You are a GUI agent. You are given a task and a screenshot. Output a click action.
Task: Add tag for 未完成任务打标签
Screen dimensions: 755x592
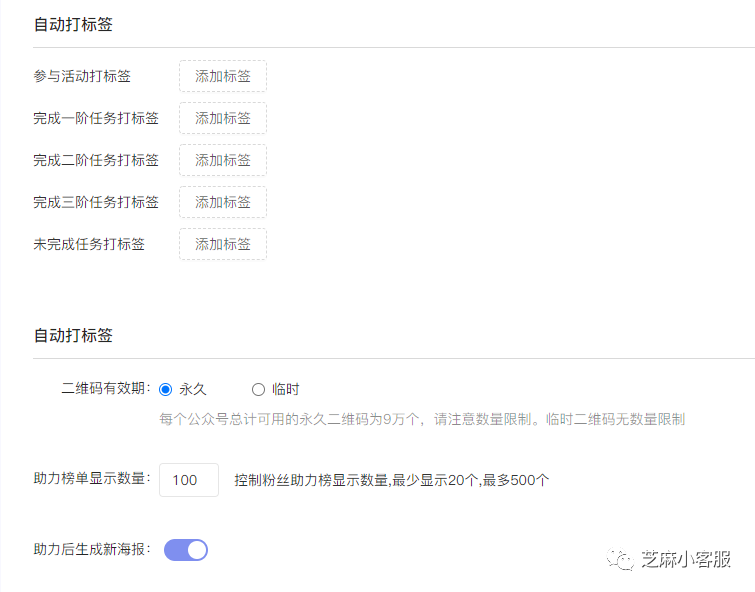click(x=223, y=244)
